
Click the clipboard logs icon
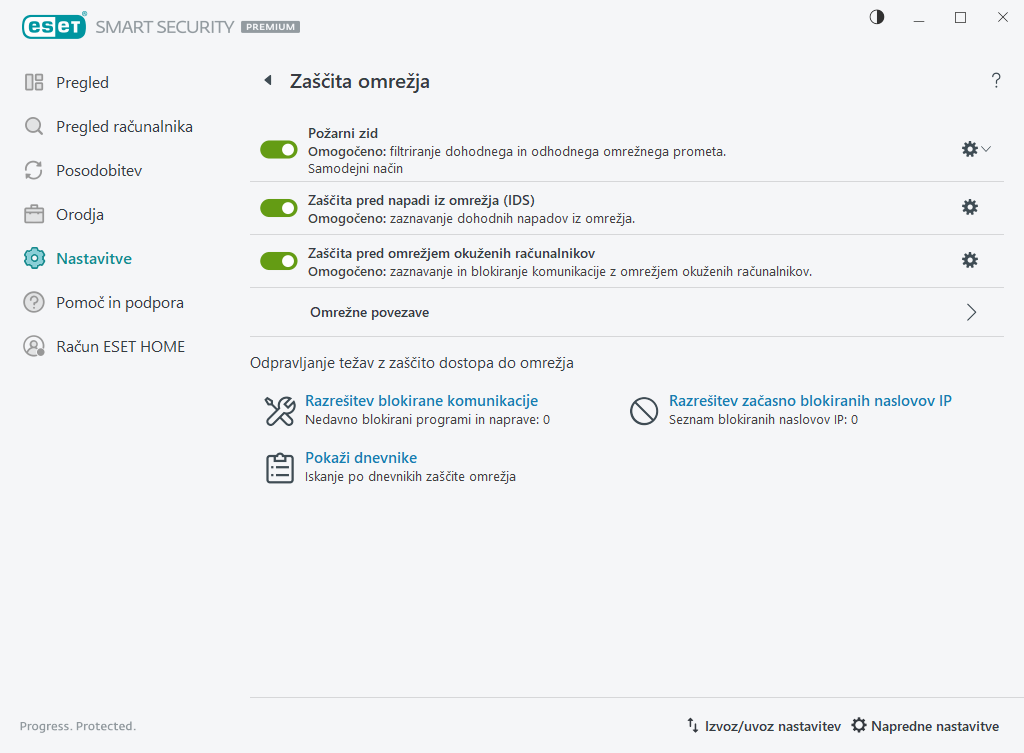point(279,468)
